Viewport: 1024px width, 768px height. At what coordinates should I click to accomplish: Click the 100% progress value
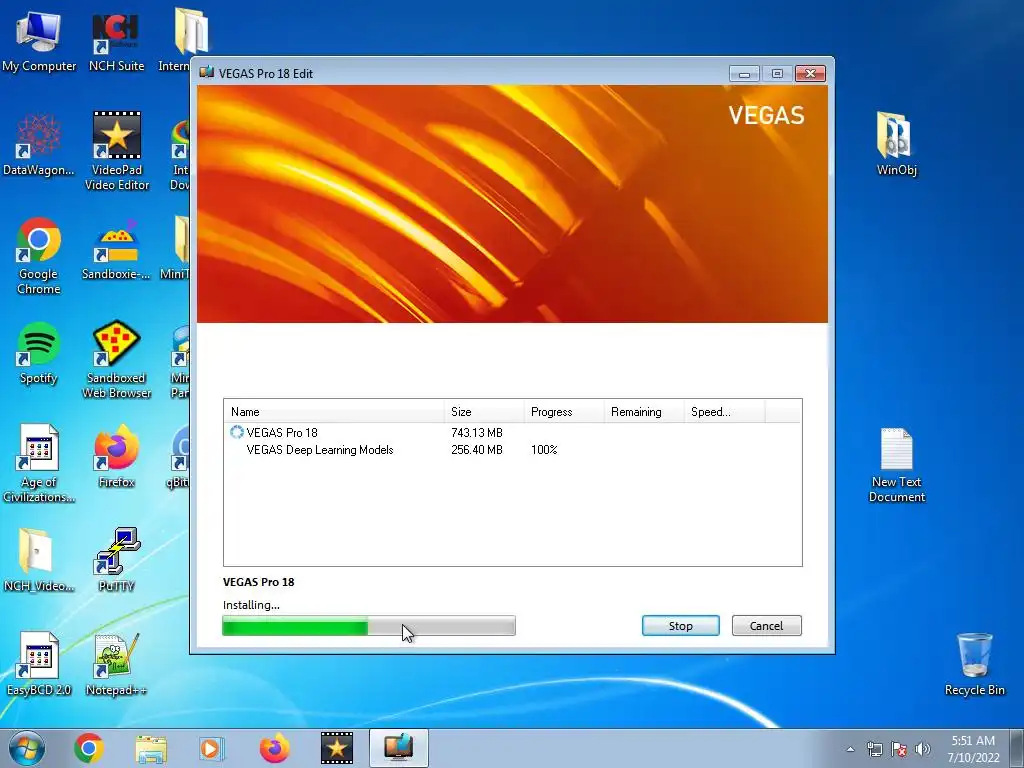[544, 449]
